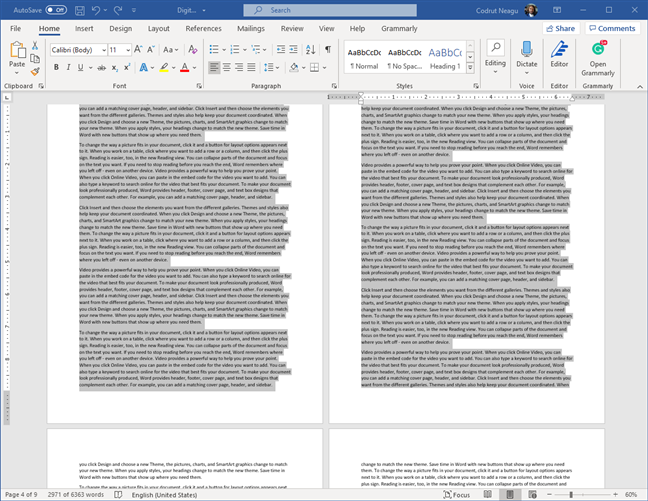Open the bullets list dropdown arrow
The image size is (648, 501).
click(x=224, y=50)
